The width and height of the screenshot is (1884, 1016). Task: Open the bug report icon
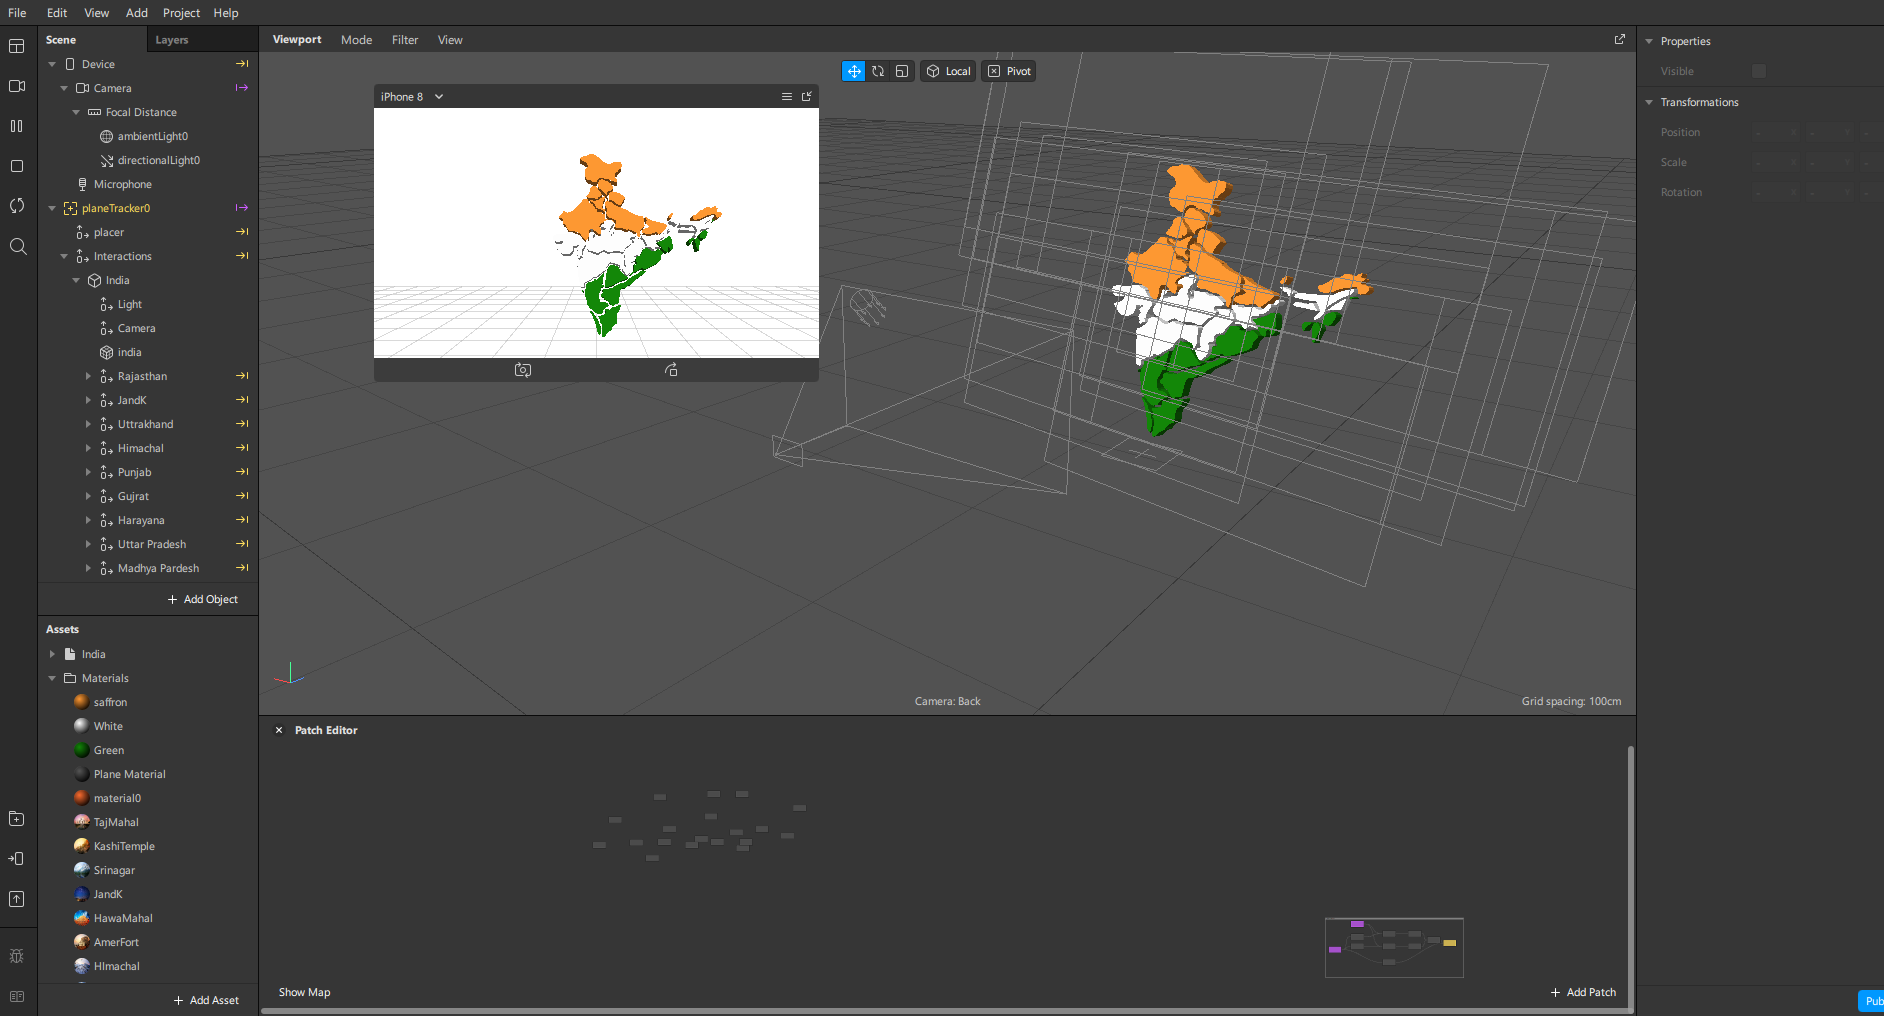[17, 956]
